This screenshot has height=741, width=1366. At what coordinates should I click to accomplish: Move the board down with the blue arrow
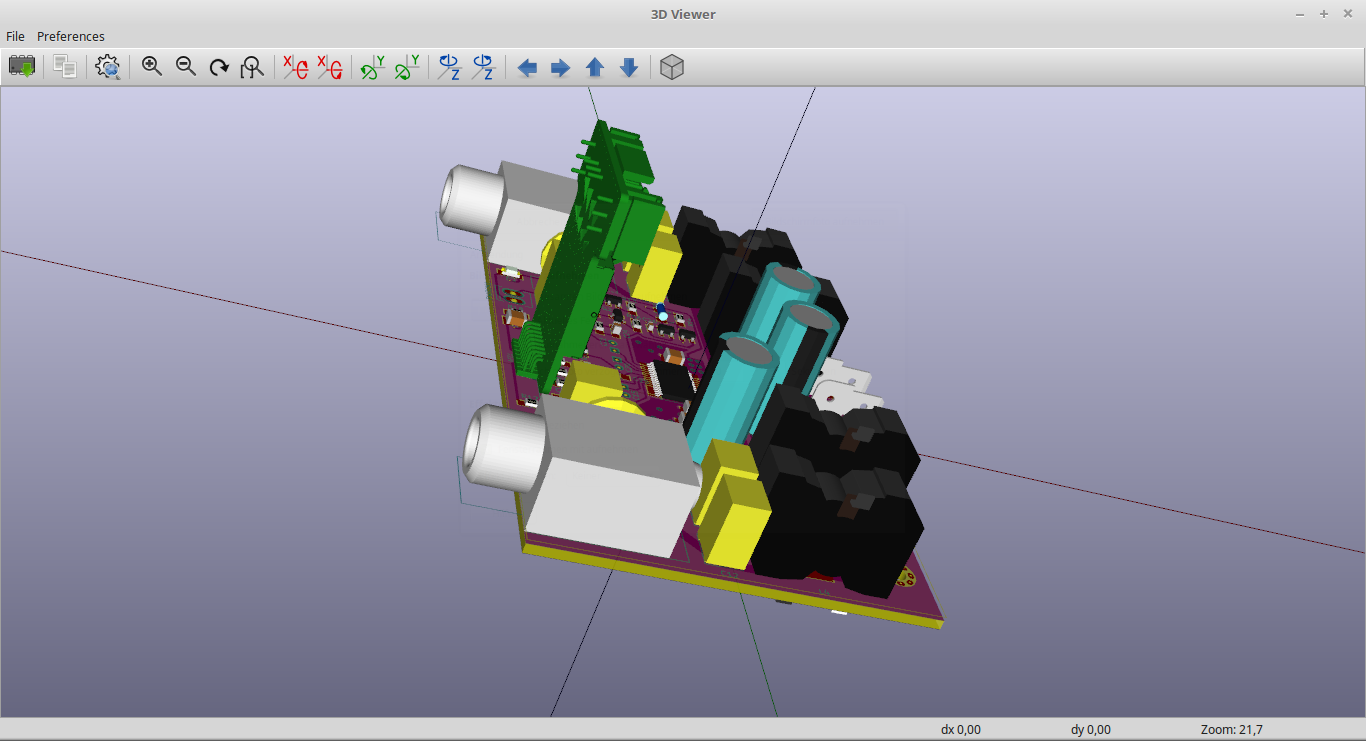(x=629, y=67)
